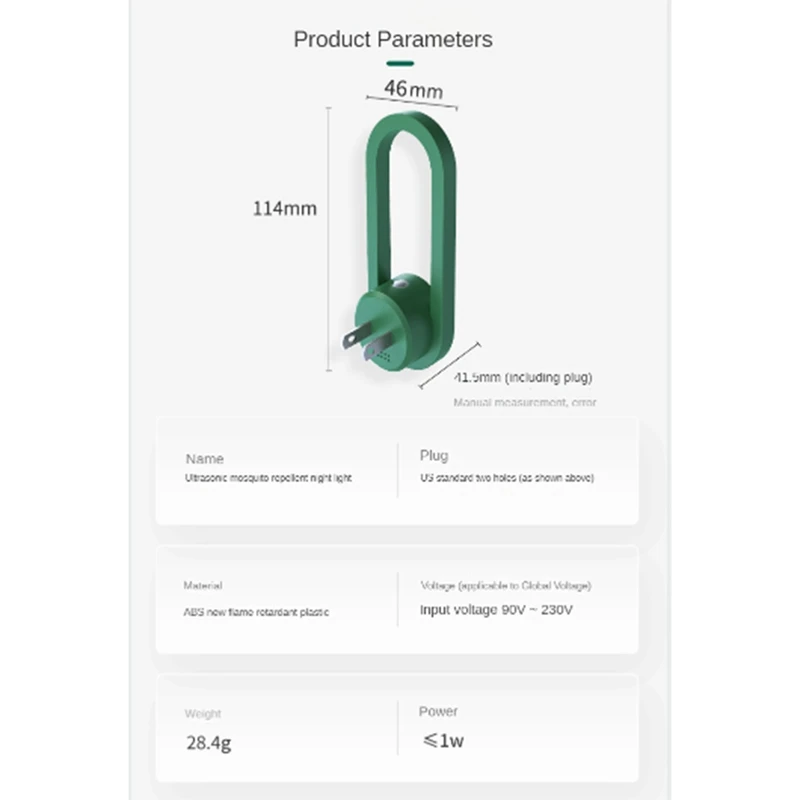Select the Input voltage 90V ~ 230V value
This screenshot has width=800, height=800.
tap(496, 610)
